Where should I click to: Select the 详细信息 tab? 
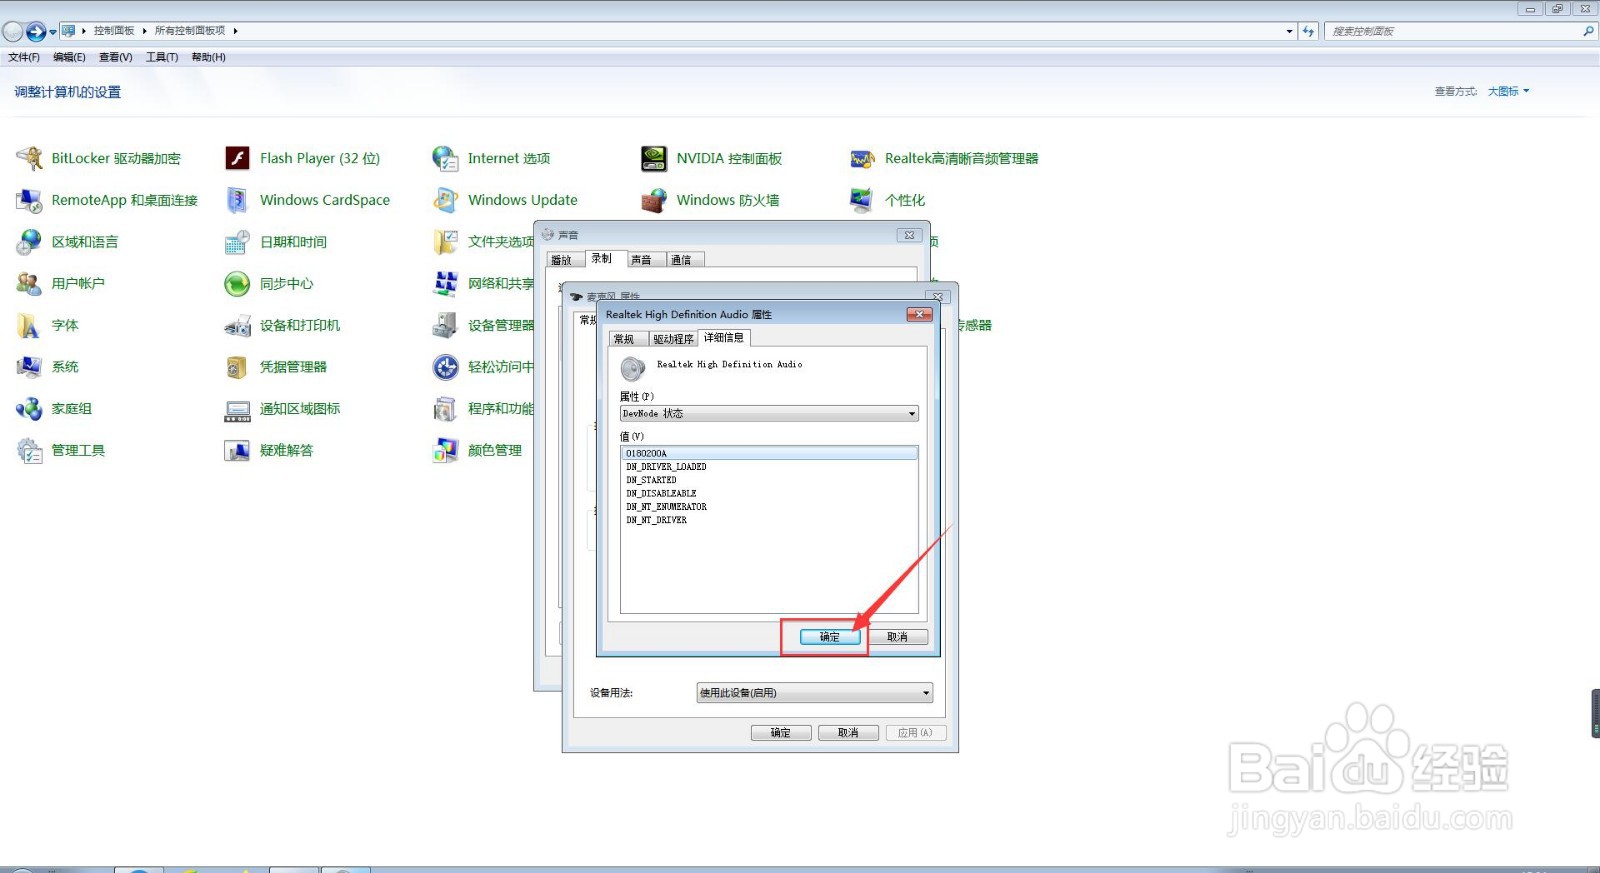724,338
